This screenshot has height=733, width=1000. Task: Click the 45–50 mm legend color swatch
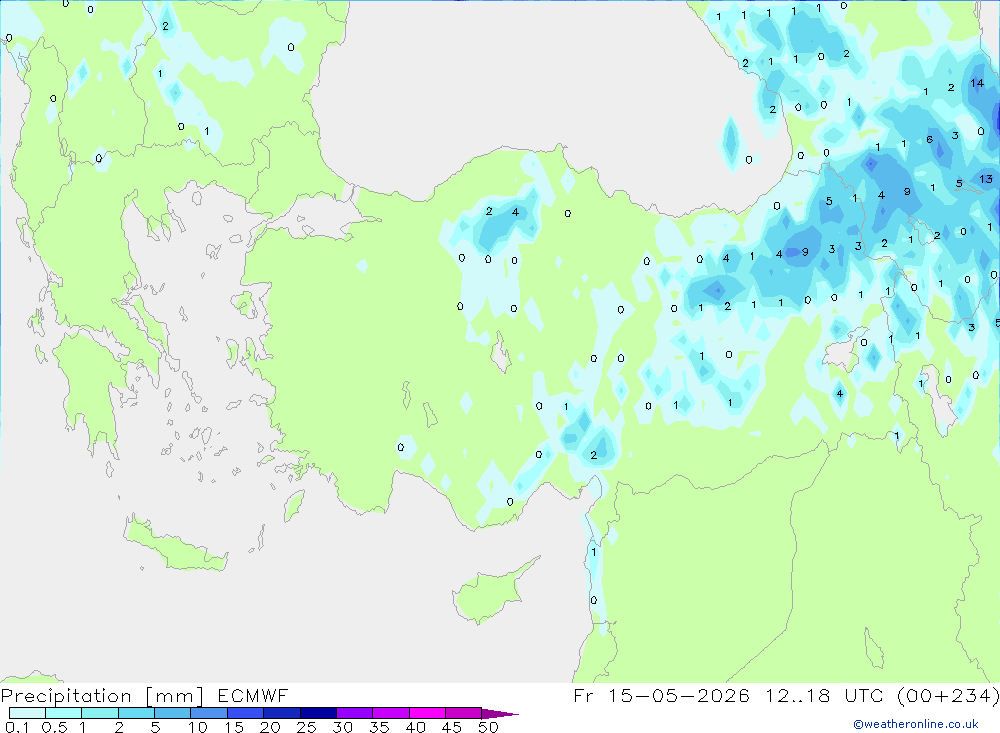pyautogui.click(x=464, y=713)
